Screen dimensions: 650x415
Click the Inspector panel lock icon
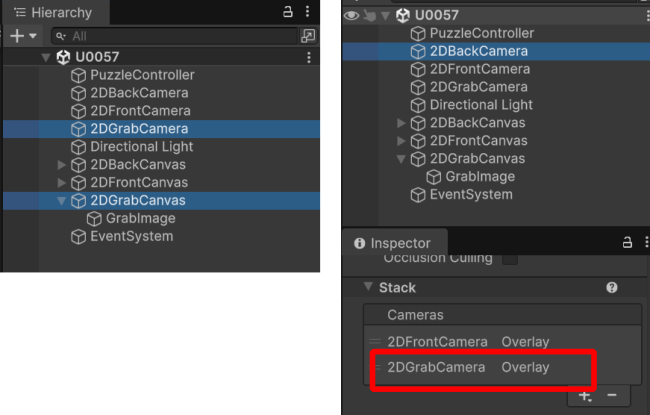[628, 243]
